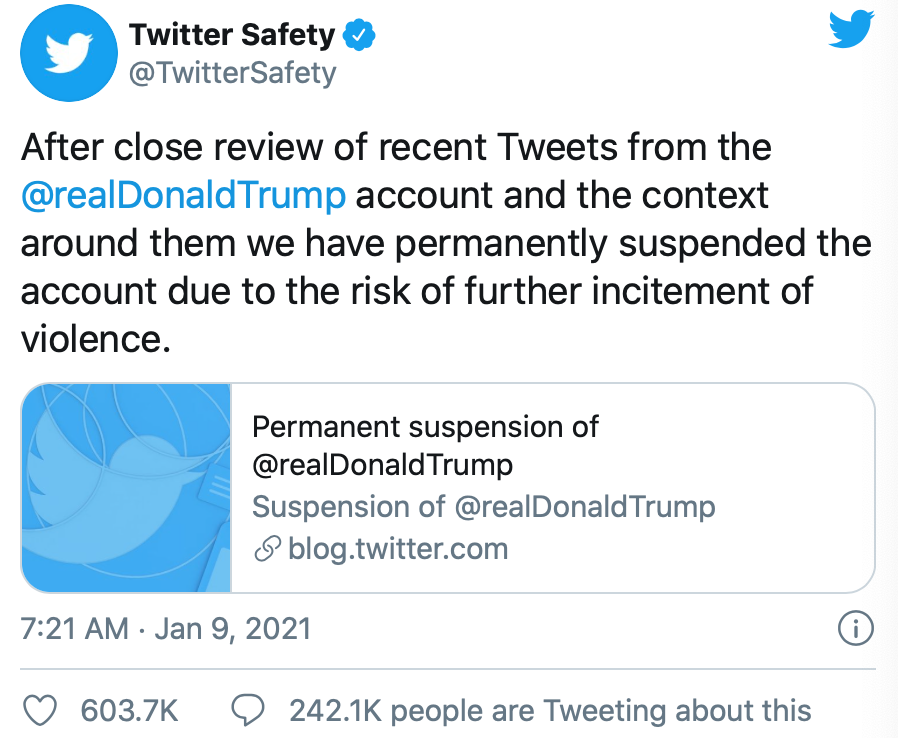Click the Jan 9, 2021 date
Image resolution: width=898 pixels, height=738 pixels.
click(233, 628)
